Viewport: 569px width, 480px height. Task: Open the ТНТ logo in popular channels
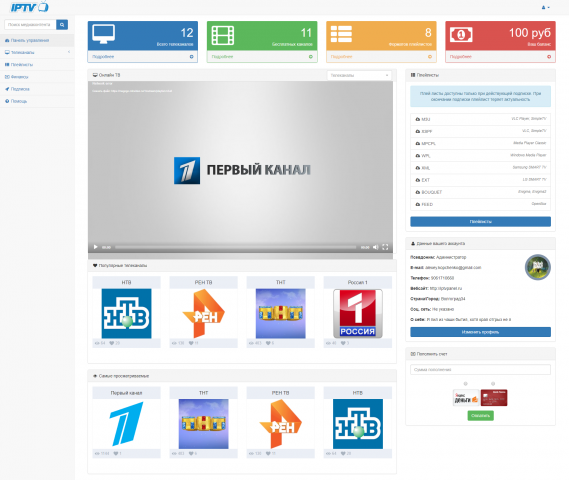click(281, 313)
